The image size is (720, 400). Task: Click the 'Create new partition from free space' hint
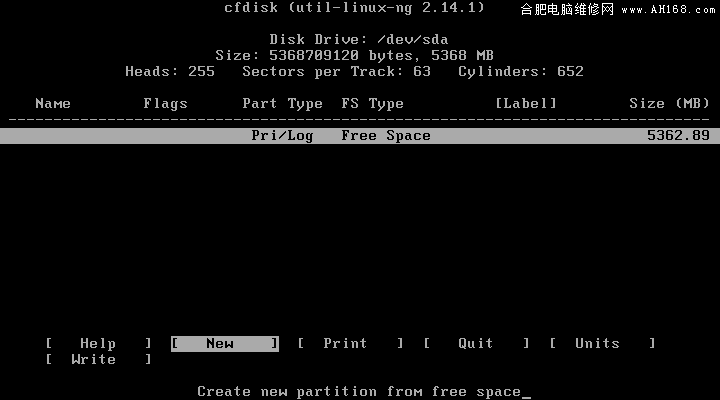(x=359, y=392)
